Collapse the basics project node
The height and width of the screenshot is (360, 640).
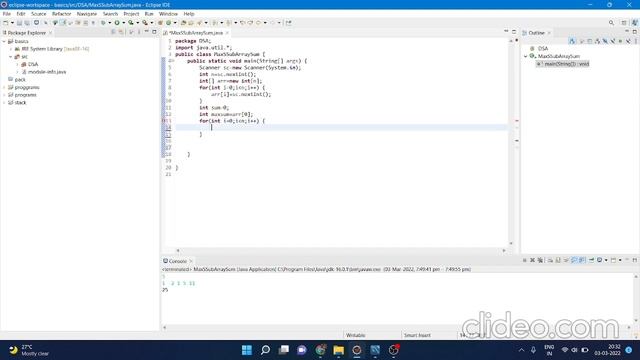point(4,41)
